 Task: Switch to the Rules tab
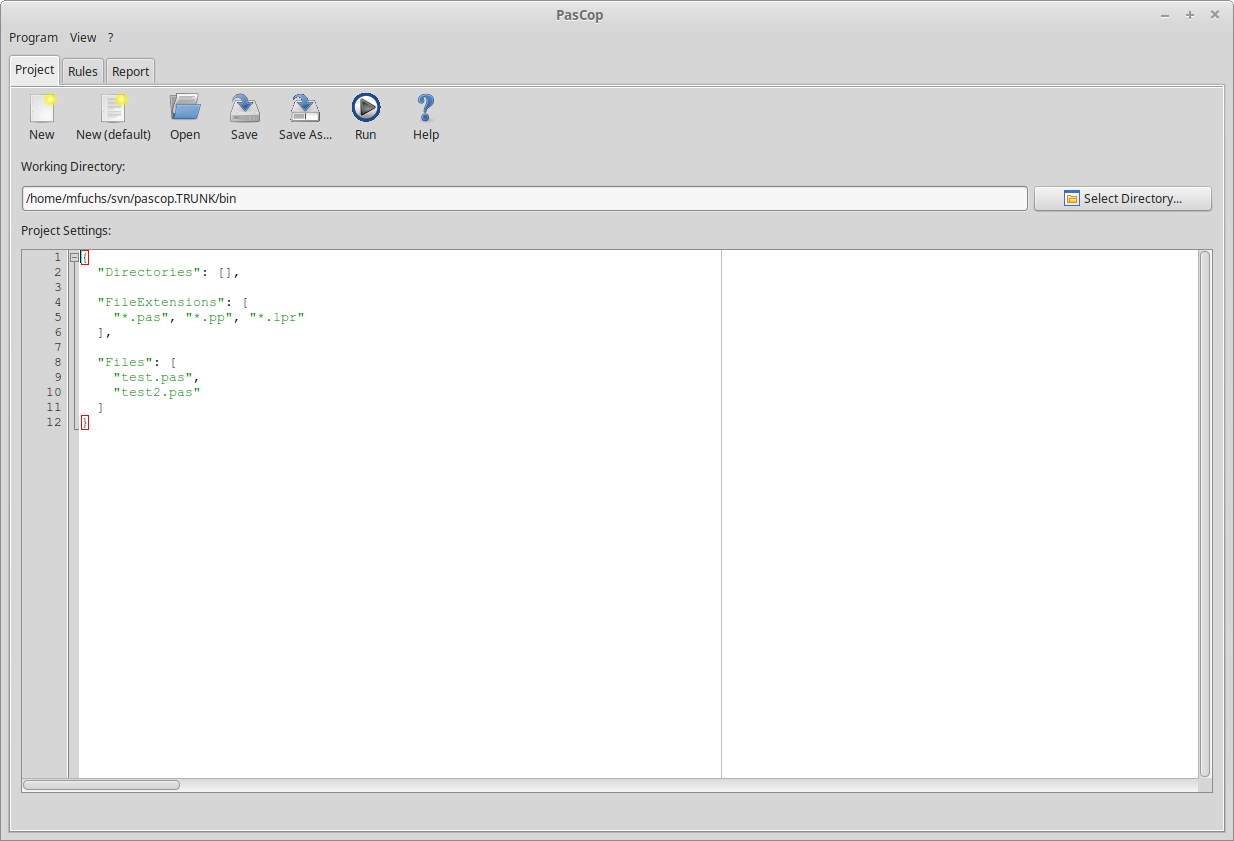point(83,71)
